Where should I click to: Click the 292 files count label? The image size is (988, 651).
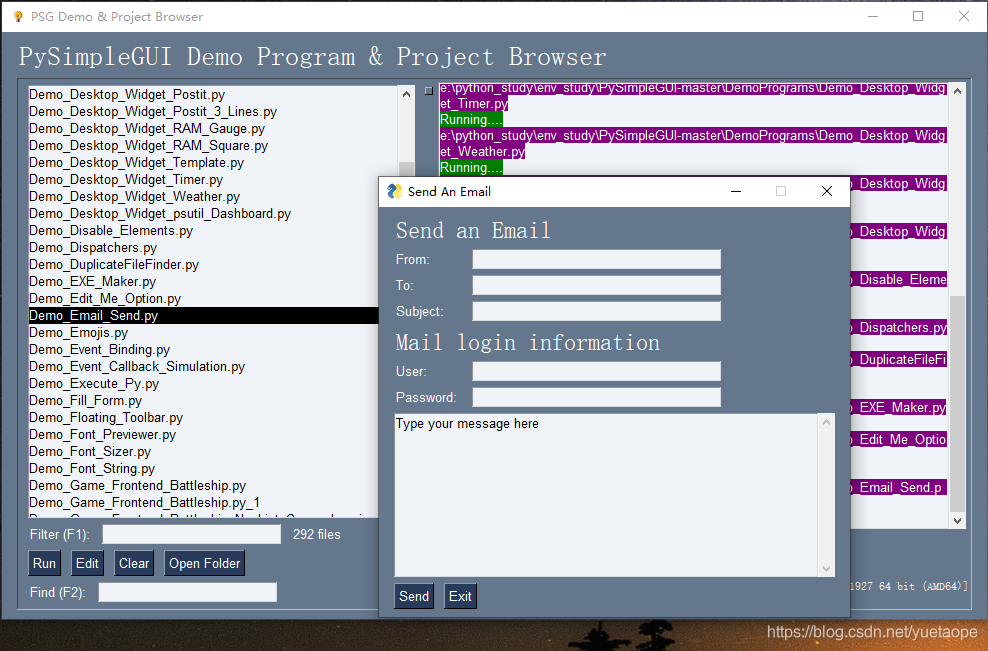coord(316,534)
